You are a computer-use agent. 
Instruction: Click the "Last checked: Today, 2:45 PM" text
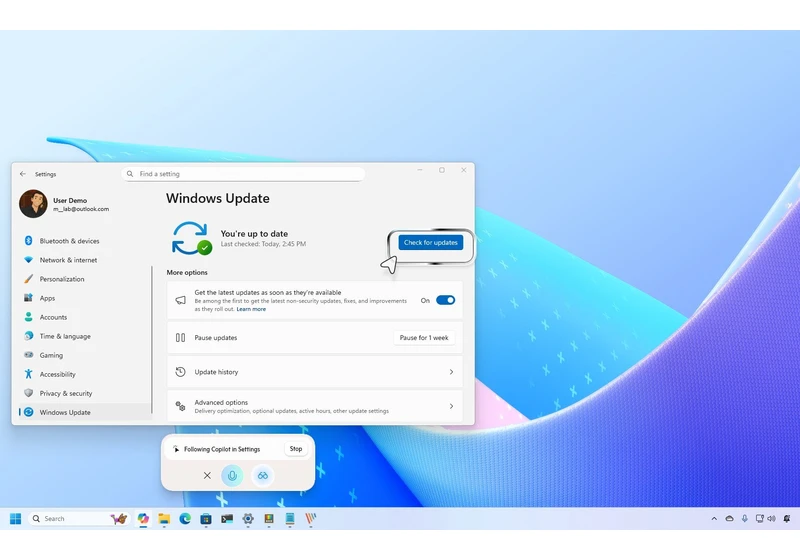pyautogui.click(x=263, y=244)
